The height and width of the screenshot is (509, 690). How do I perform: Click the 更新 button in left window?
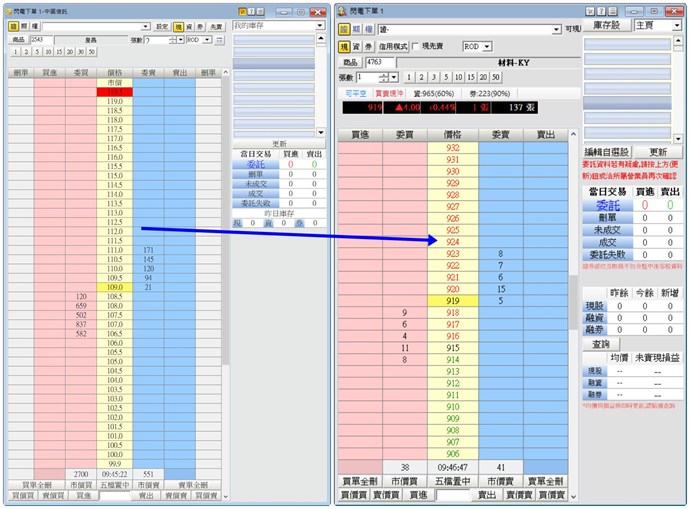tap(279, 144)
